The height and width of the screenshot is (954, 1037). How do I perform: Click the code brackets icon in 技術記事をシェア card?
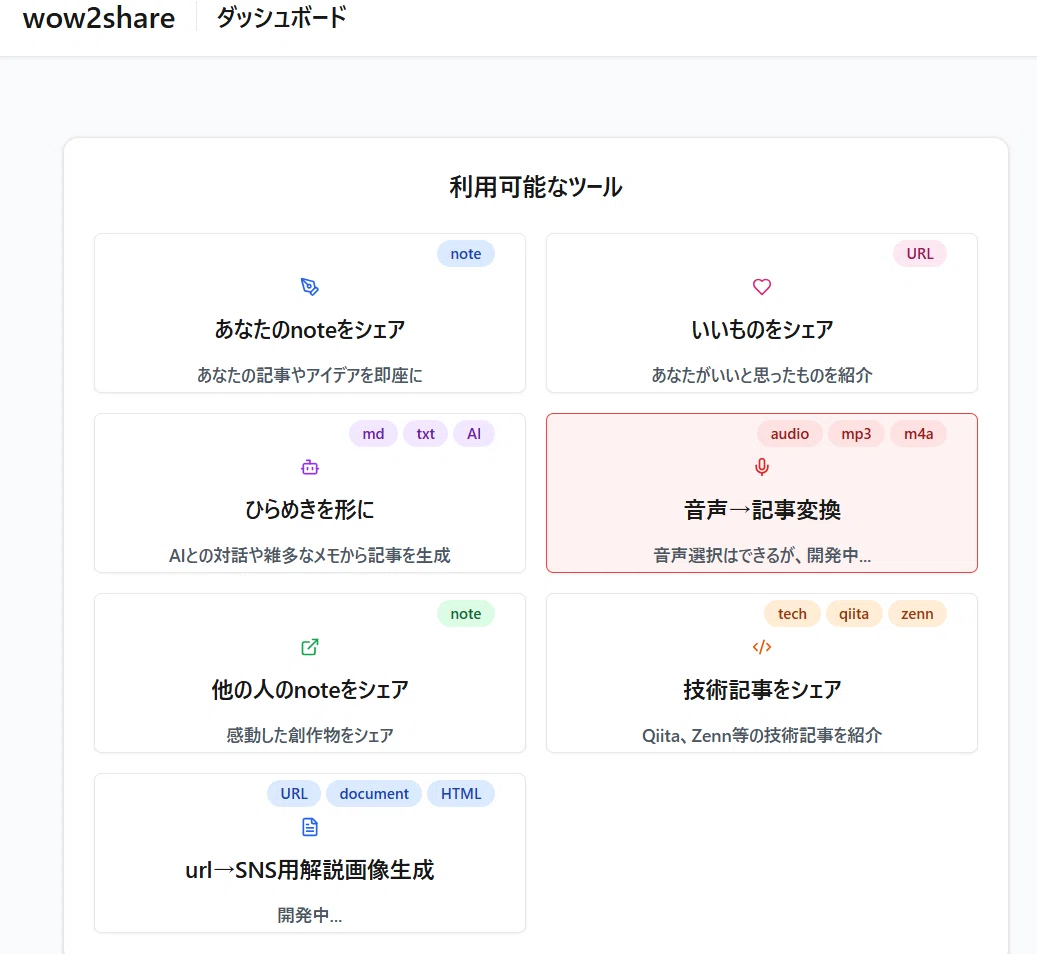point(762,647)
